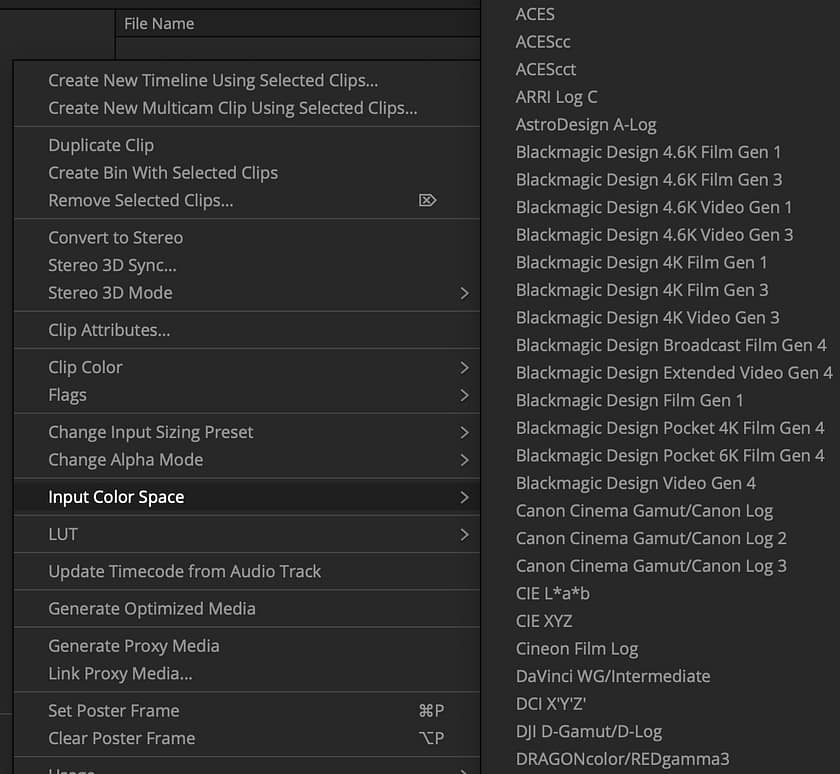Select DRAGONcolor/REDgamma3
The image size is (840, 774).
tap(622, 759)
